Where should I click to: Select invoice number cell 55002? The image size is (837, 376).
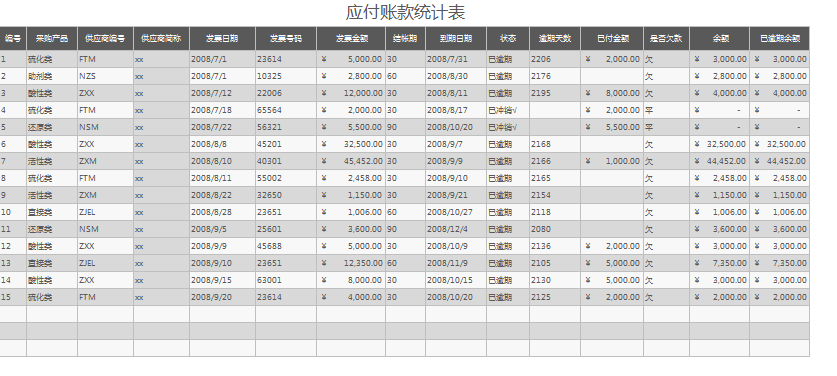(286, 178)
